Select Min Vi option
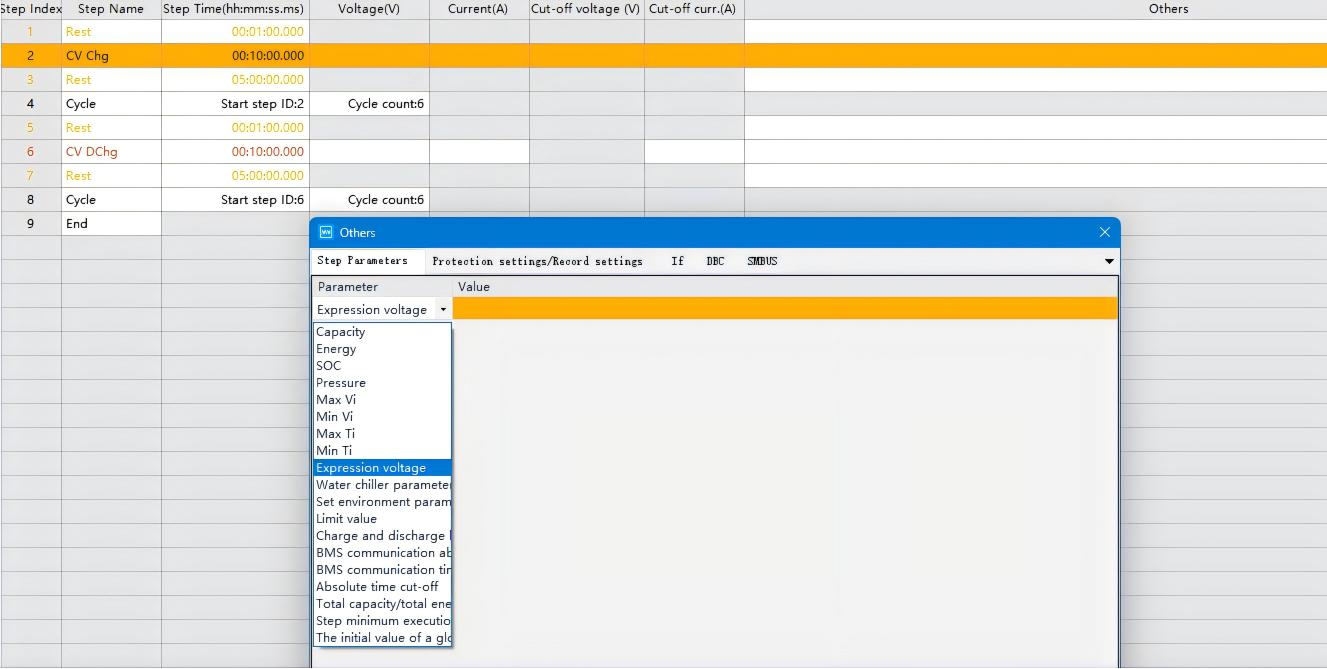 click(x=382, y=417)
